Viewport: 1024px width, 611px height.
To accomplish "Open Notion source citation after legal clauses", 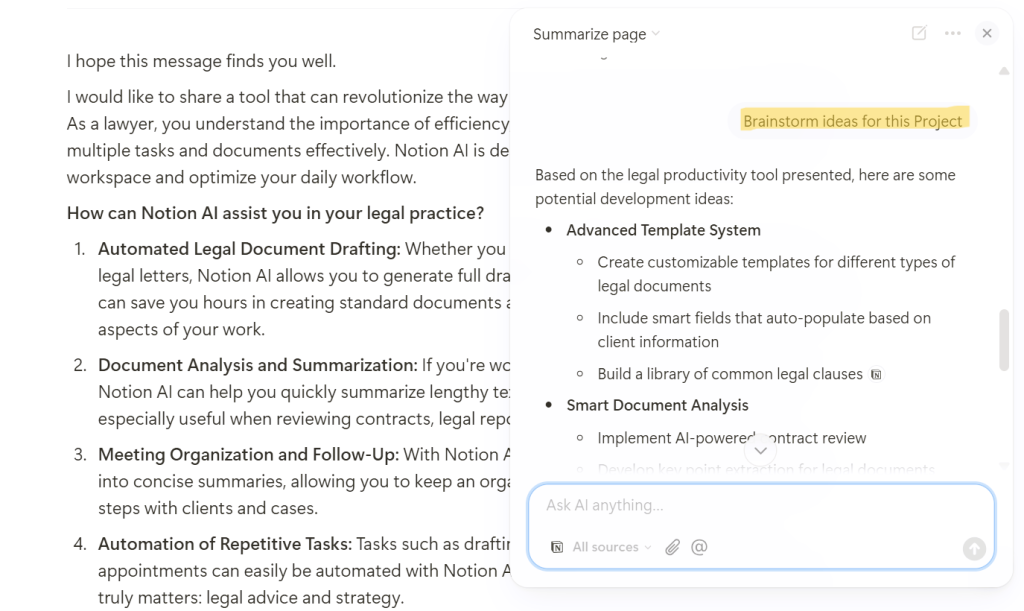I will tap(877, 374).
